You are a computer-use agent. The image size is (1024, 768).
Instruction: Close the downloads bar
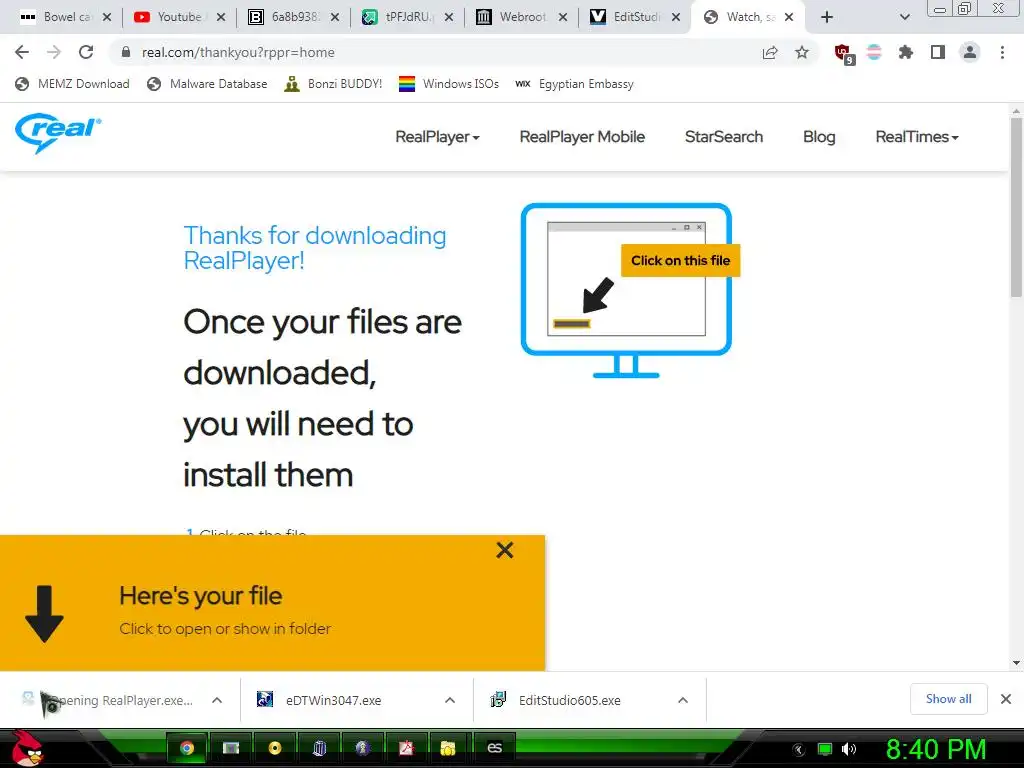(1006, 699)
